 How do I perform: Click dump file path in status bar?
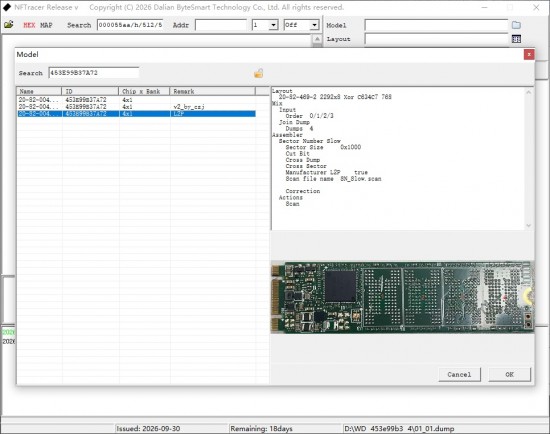click(x=399, y=428)
